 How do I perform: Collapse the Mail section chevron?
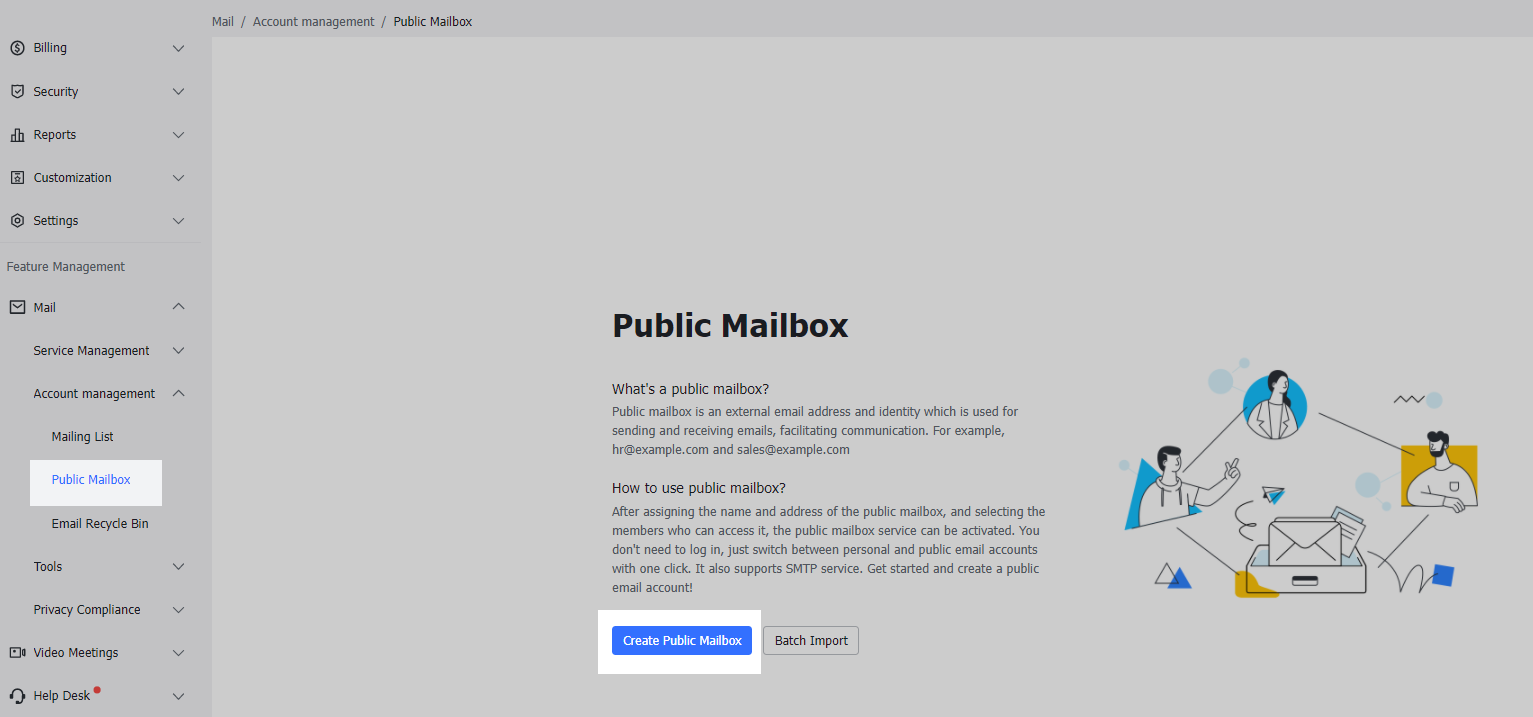click(x=178, y=306)
